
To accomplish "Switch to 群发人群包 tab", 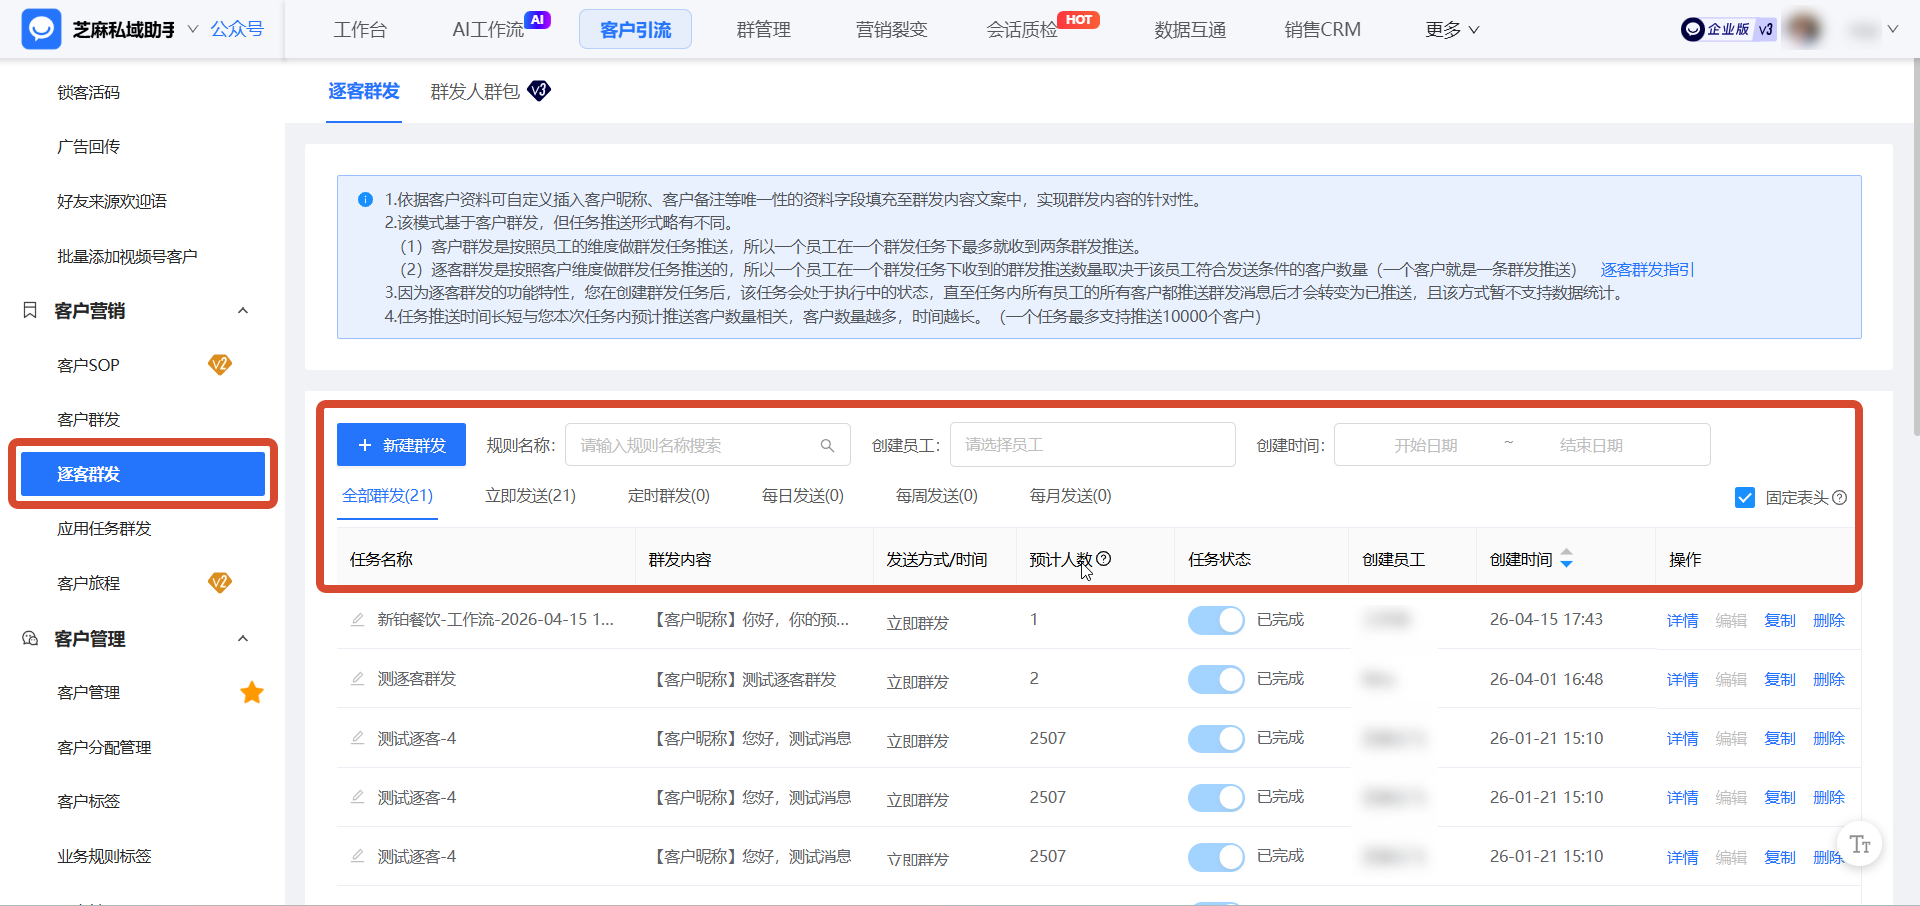I will coord(475,92).
